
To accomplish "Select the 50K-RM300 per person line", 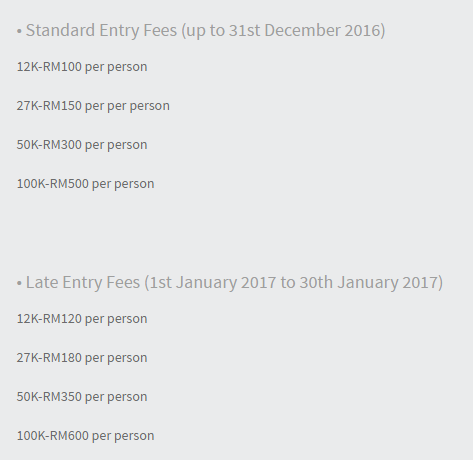I will [x=82, y=145].
